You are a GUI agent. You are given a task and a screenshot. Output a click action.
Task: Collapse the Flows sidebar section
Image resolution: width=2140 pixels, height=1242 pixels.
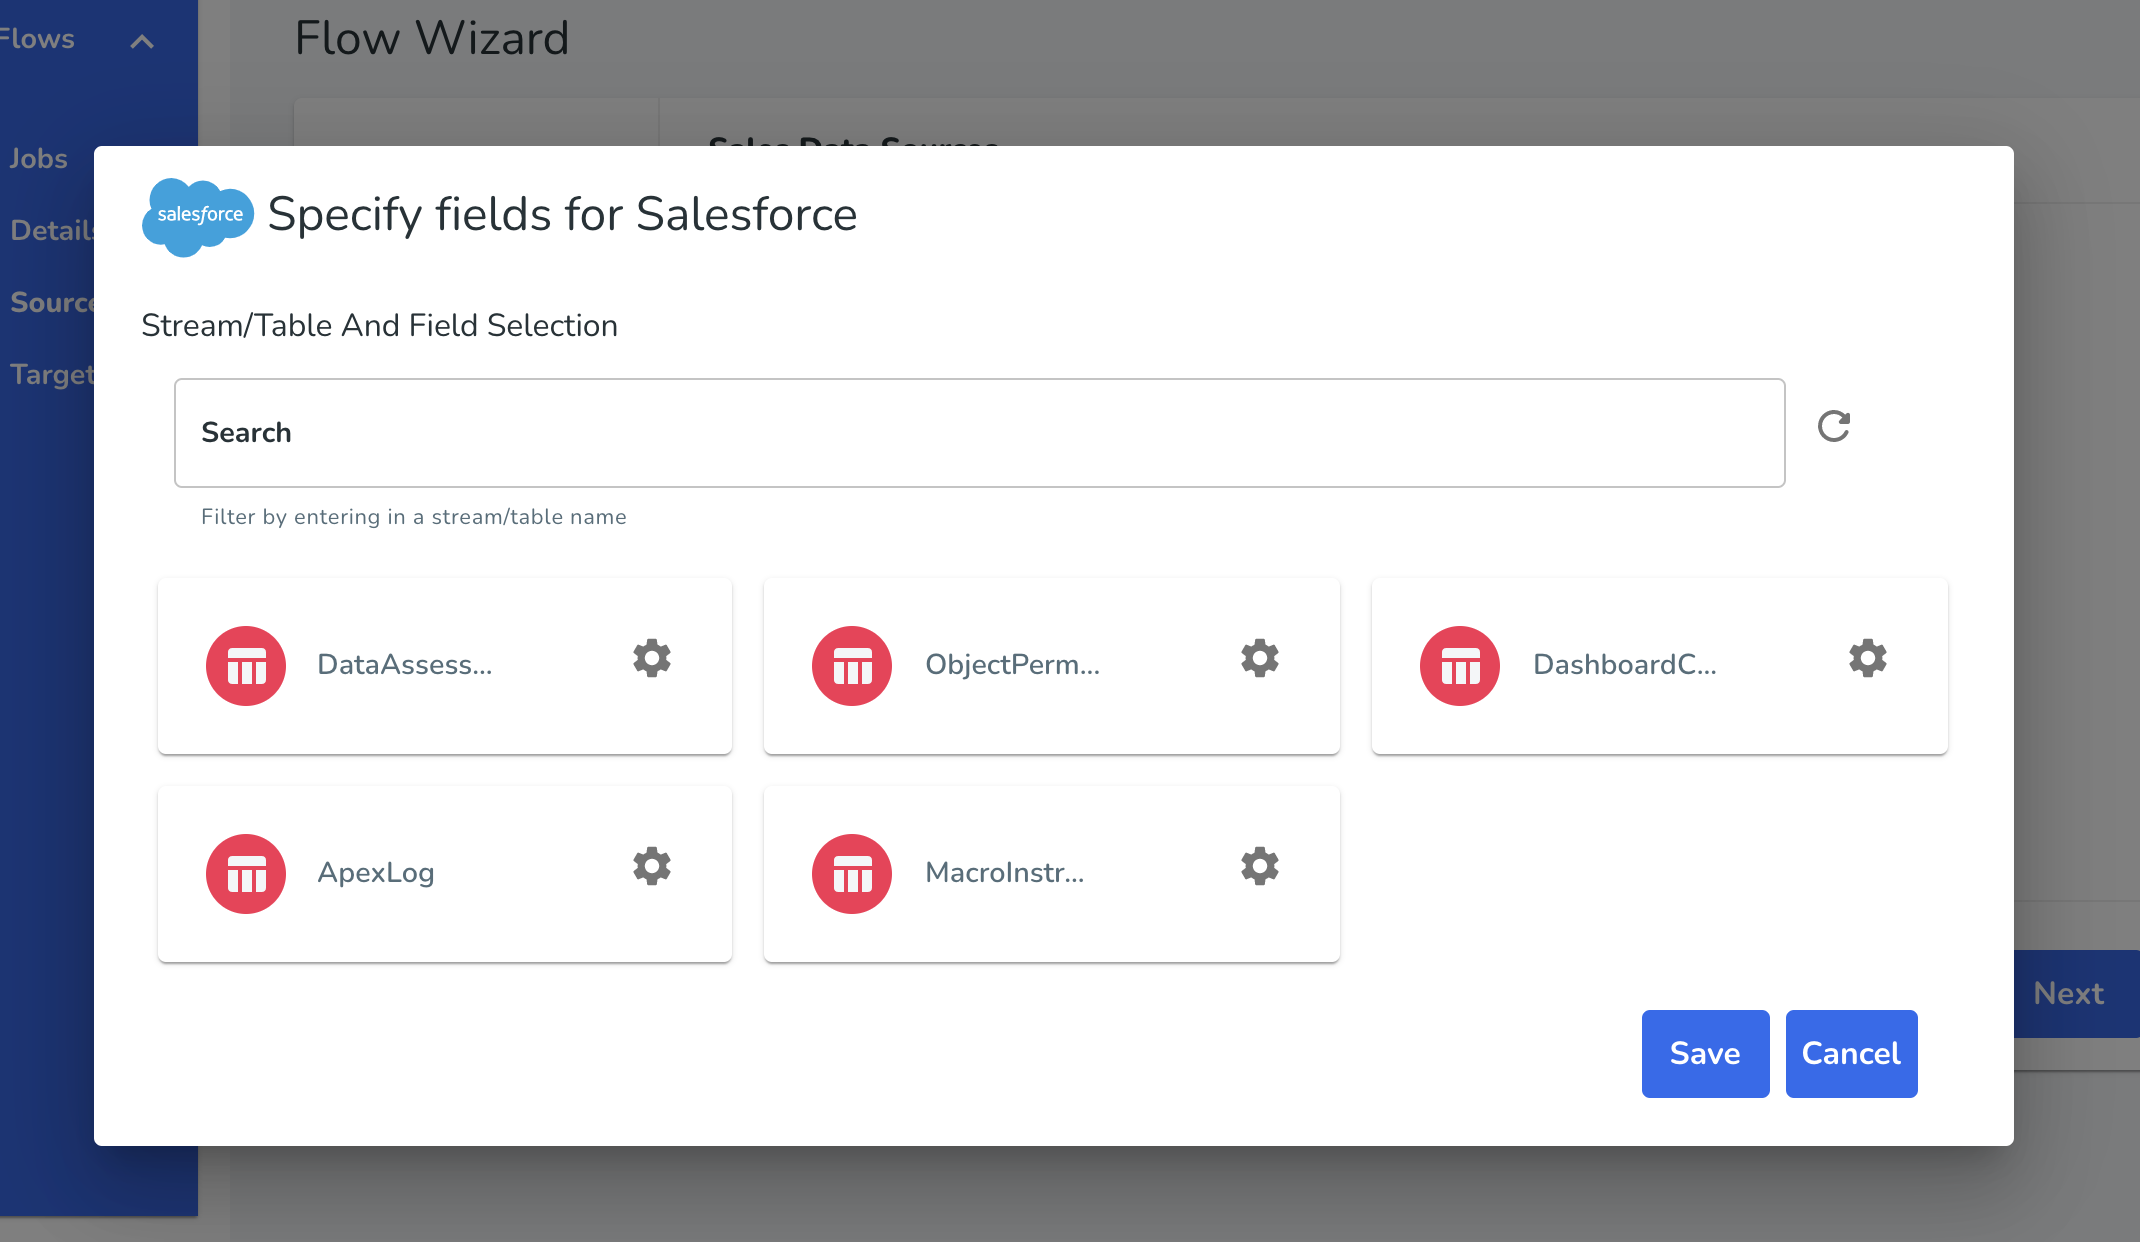[142, 42]
